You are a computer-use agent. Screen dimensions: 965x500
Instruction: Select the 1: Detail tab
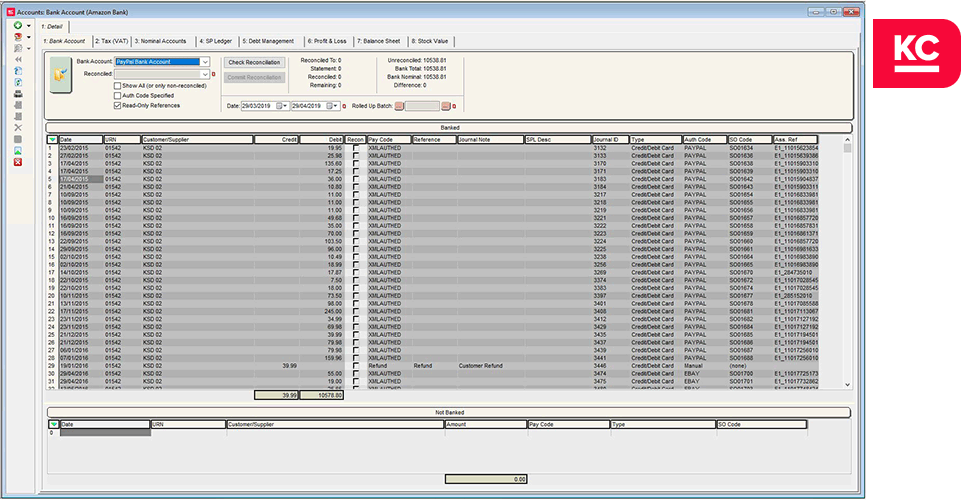click(52, 27)
